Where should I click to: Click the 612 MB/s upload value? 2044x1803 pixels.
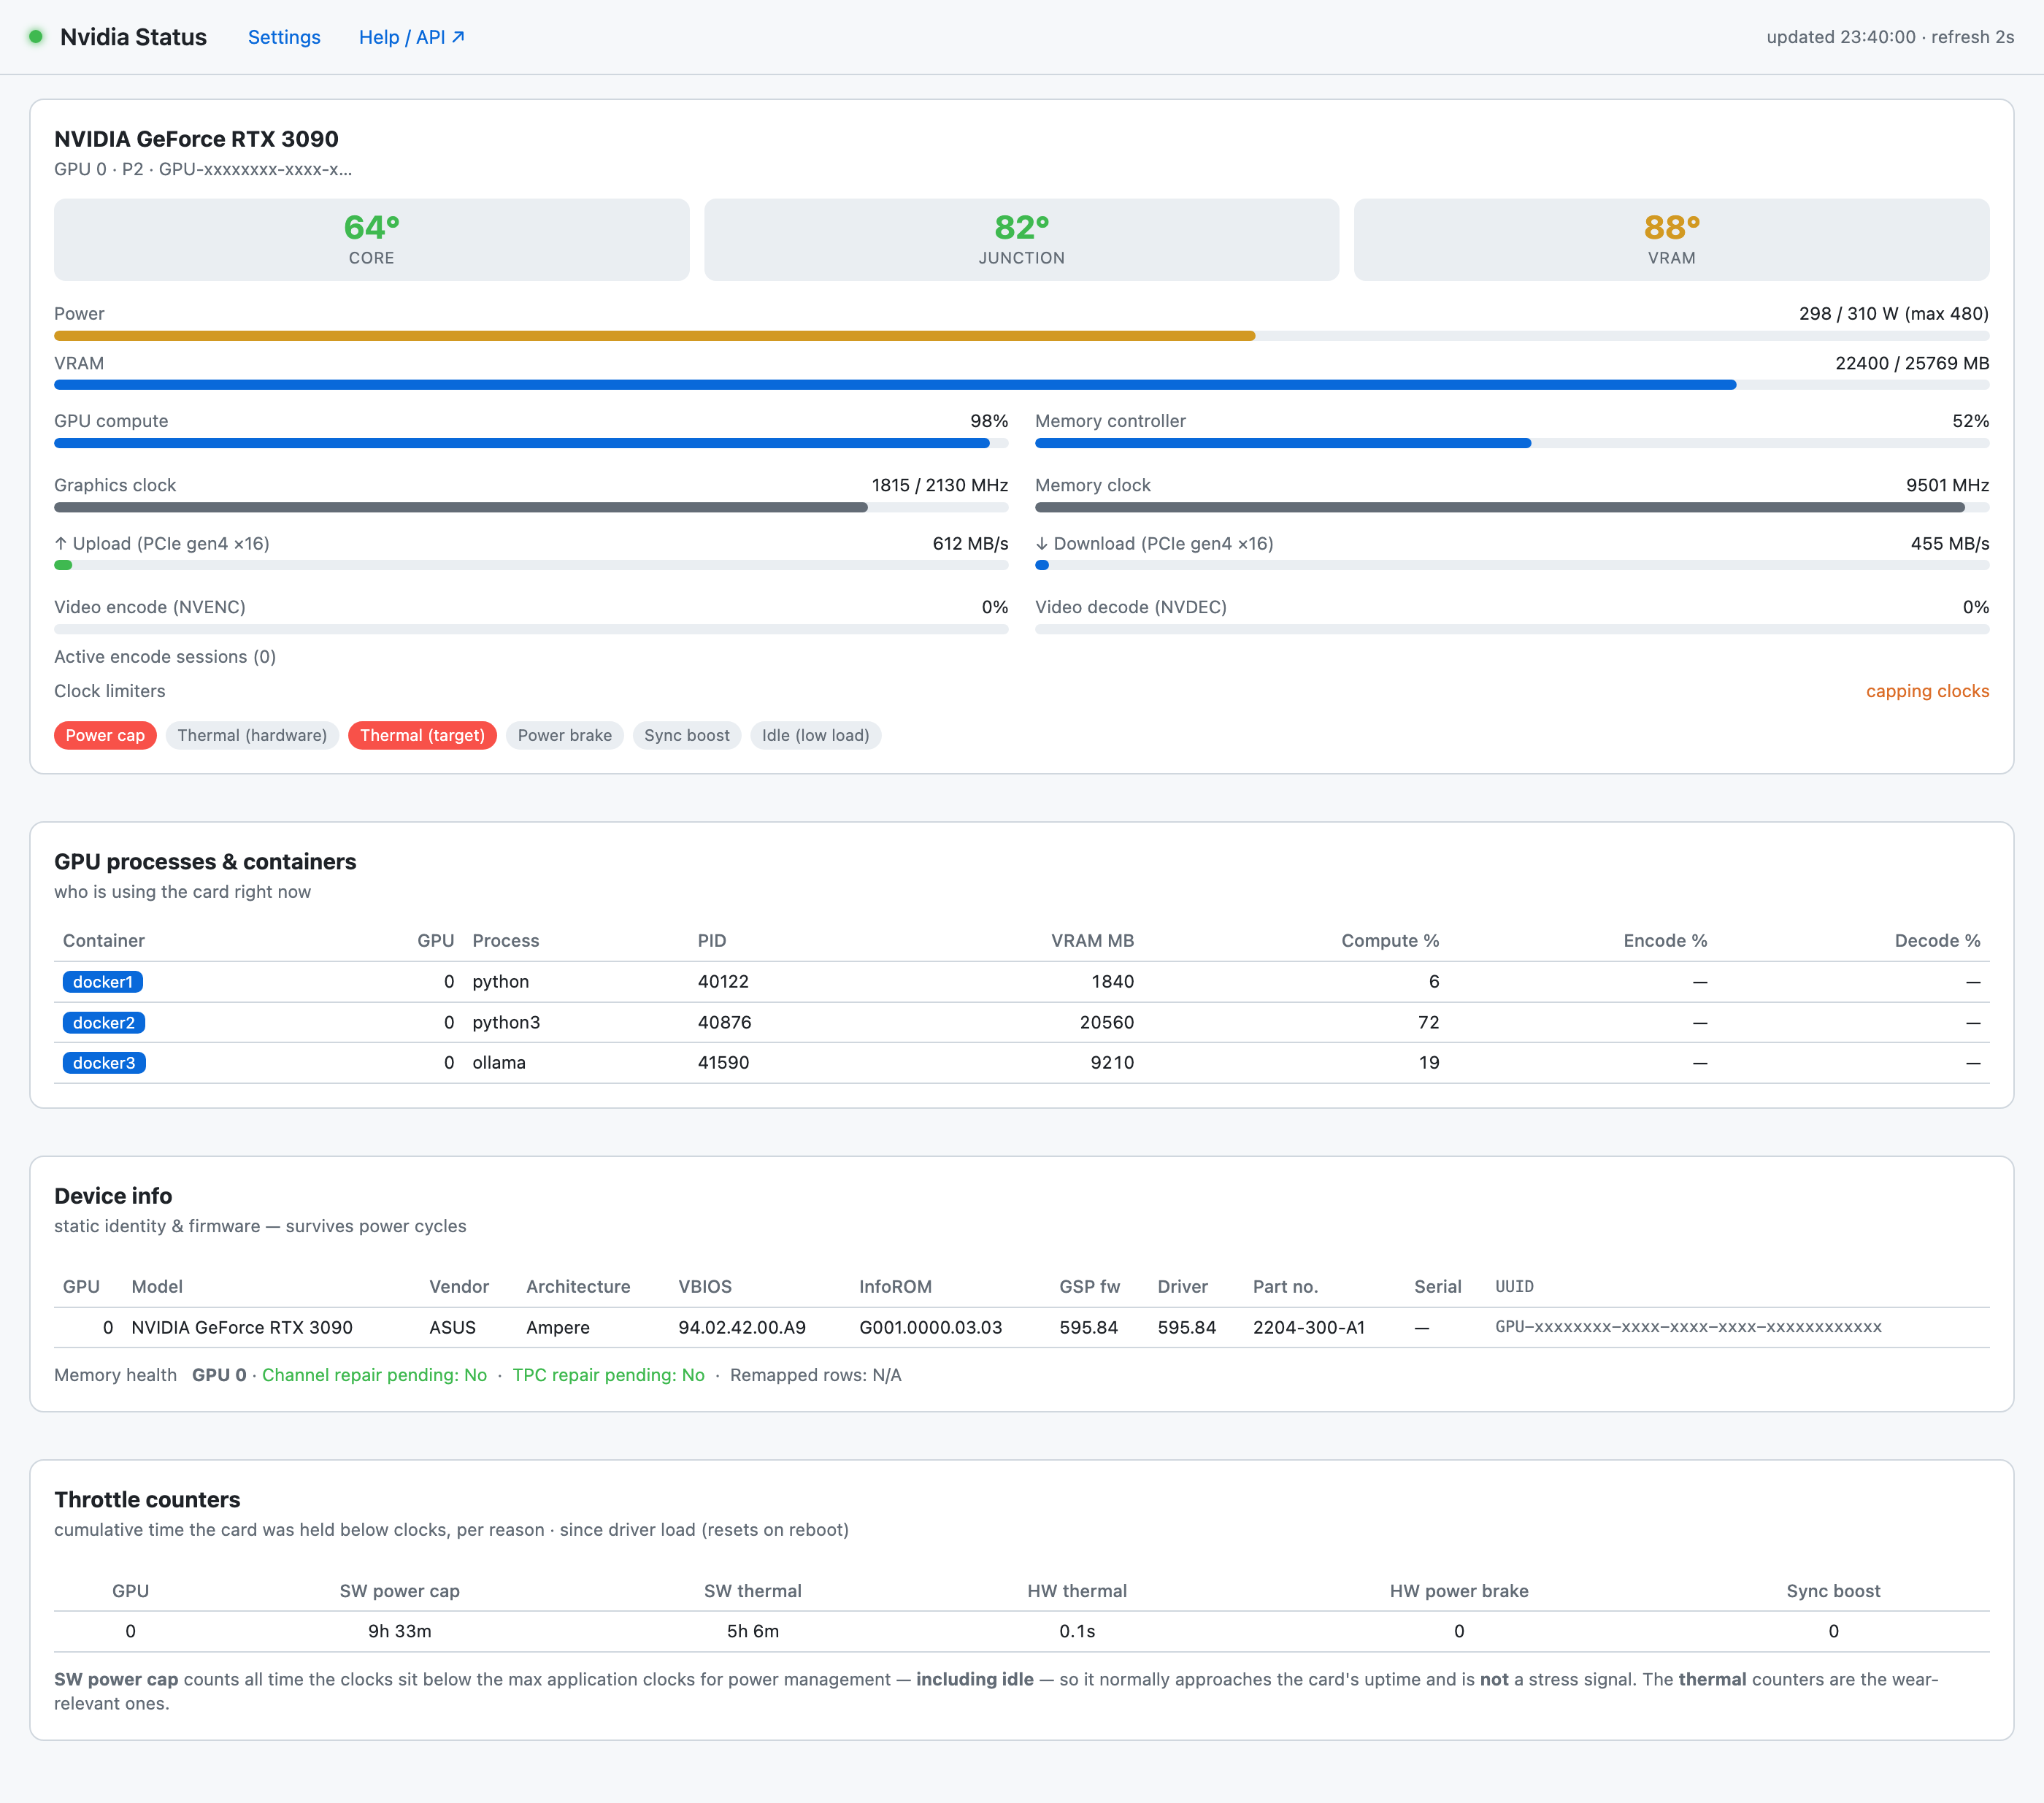(970, 543)
